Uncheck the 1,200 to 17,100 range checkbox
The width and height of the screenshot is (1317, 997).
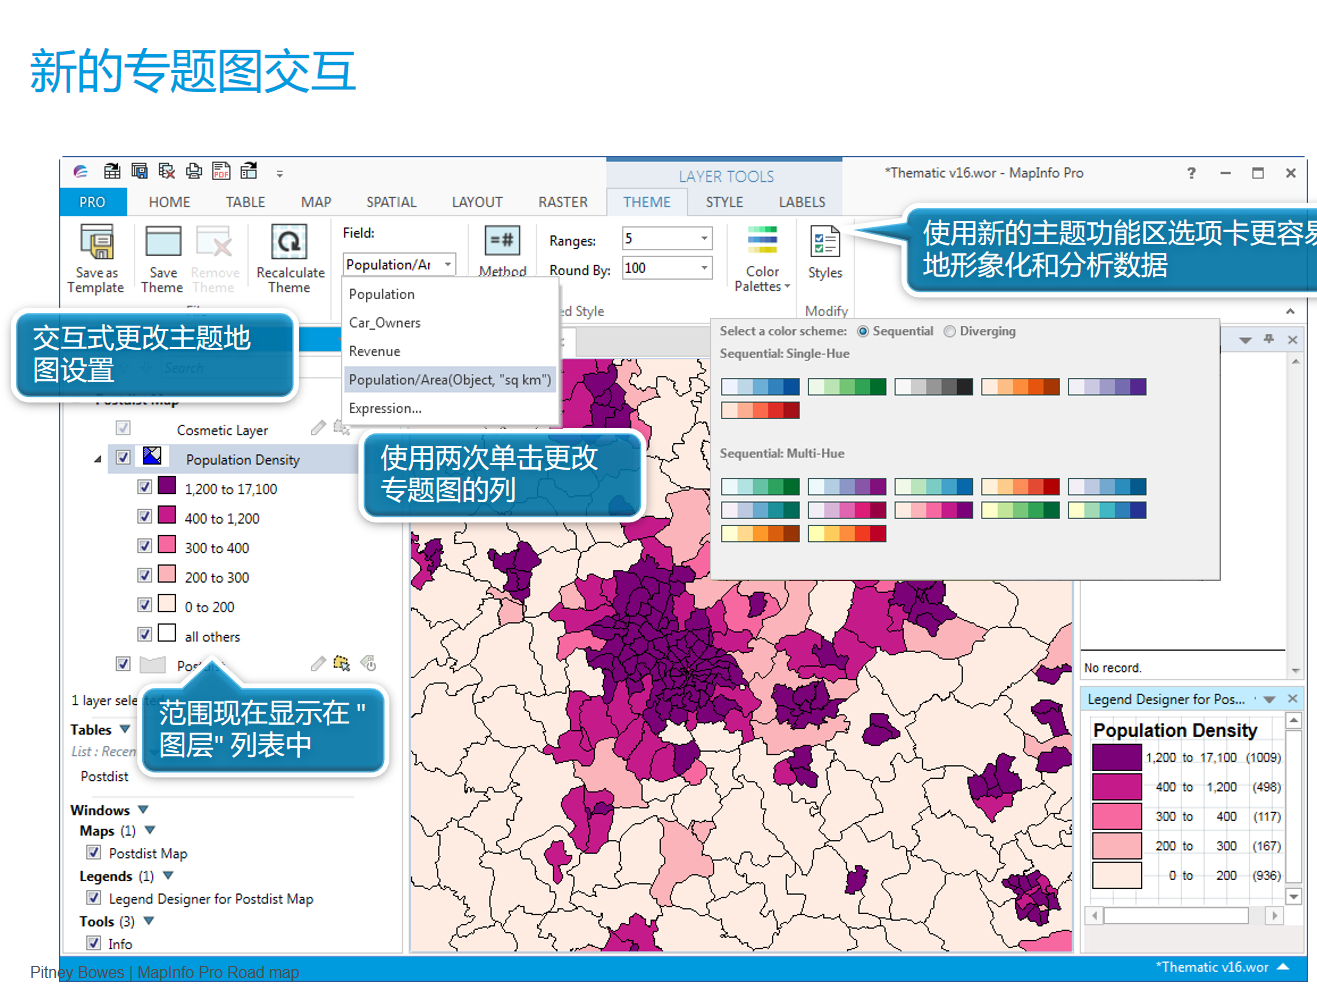(x=144, y=487)
